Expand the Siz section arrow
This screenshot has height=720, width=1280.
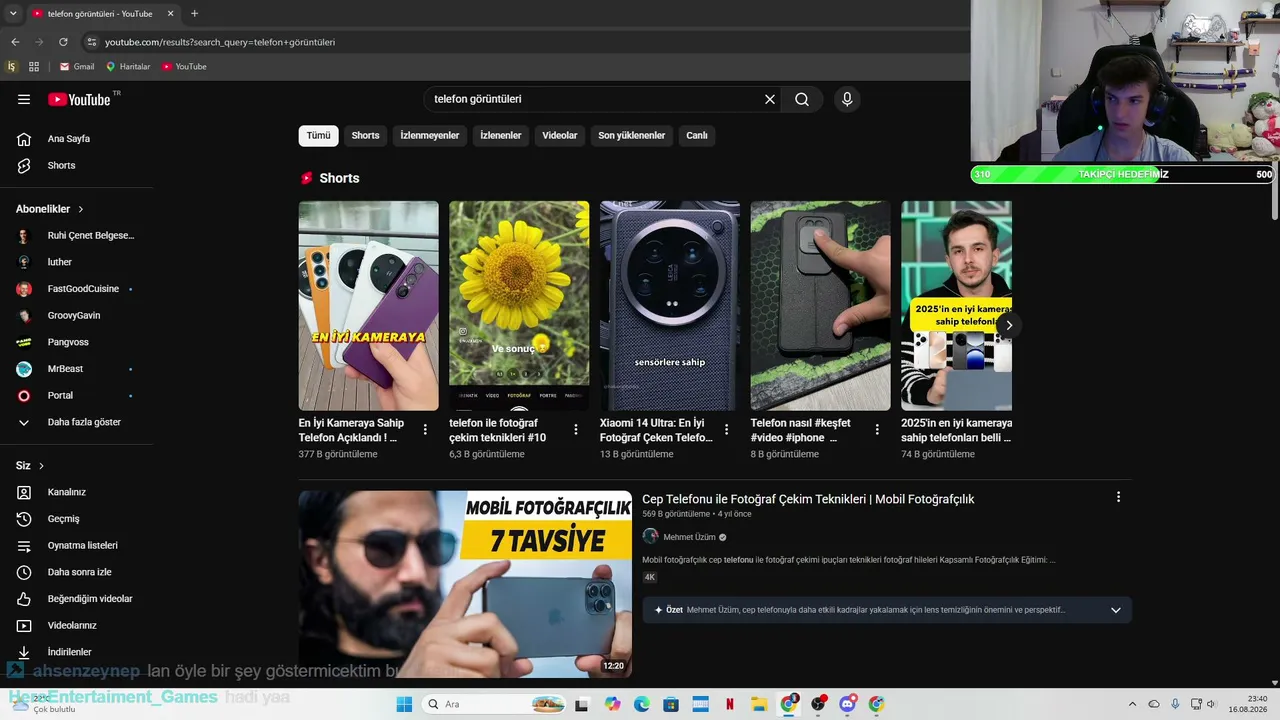coord(41,466)
